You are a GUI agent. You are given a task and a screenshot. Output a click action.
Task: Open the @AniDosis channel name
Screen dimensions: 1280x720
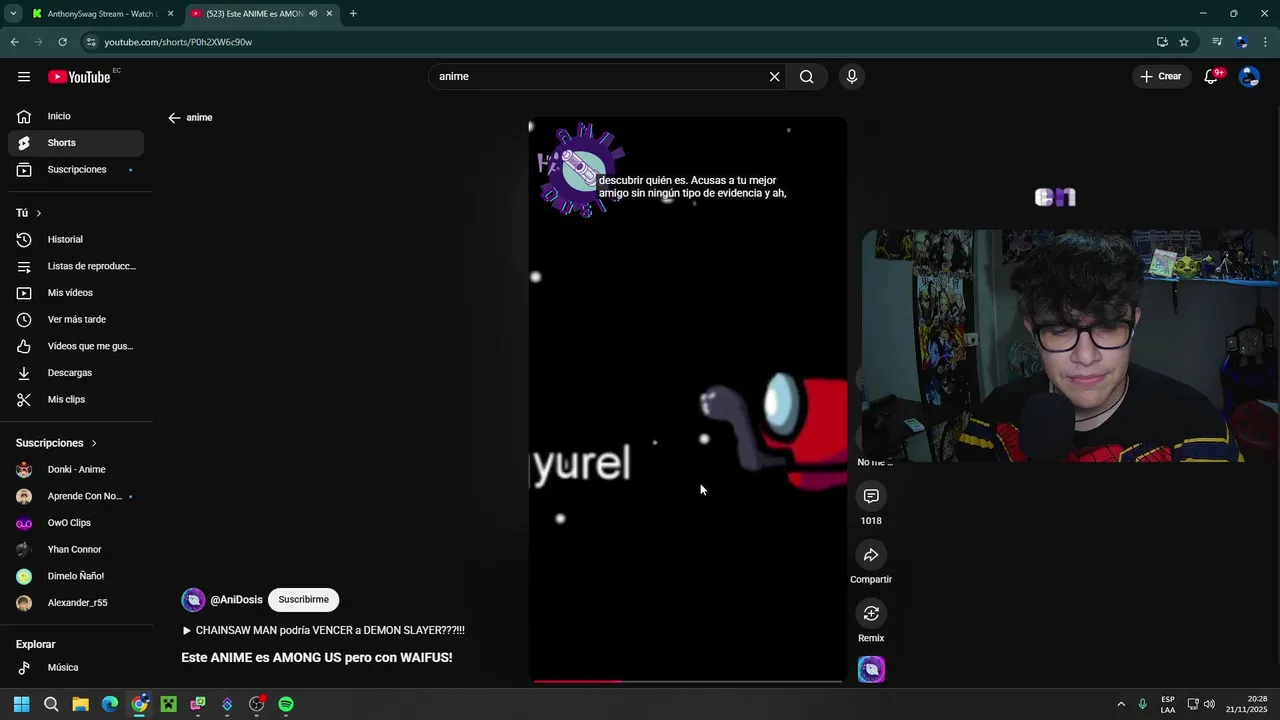click(236, 600)
